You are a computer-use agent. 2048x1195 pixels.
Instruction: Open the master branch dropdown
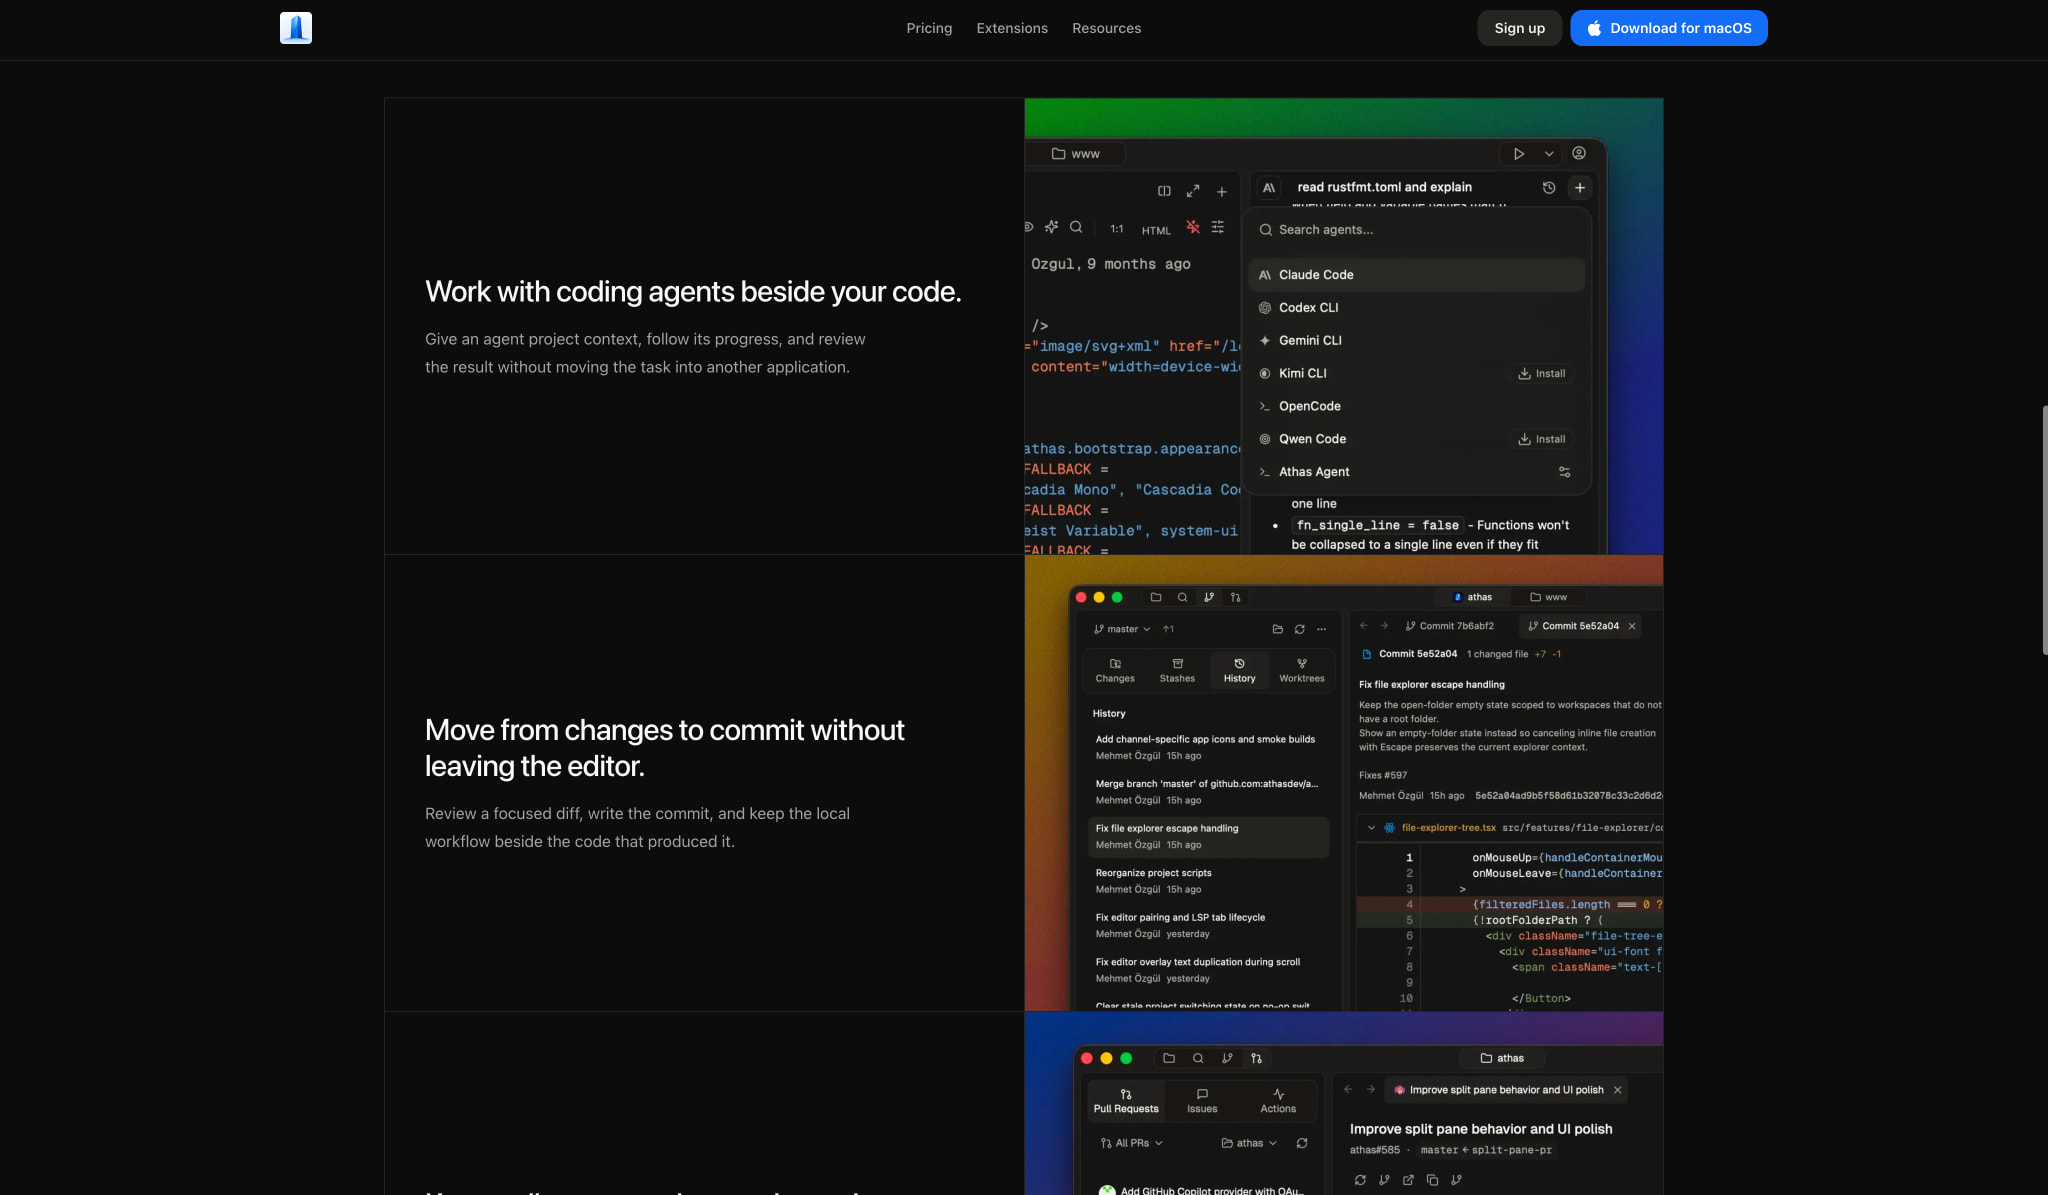(x=1122, y=629)
